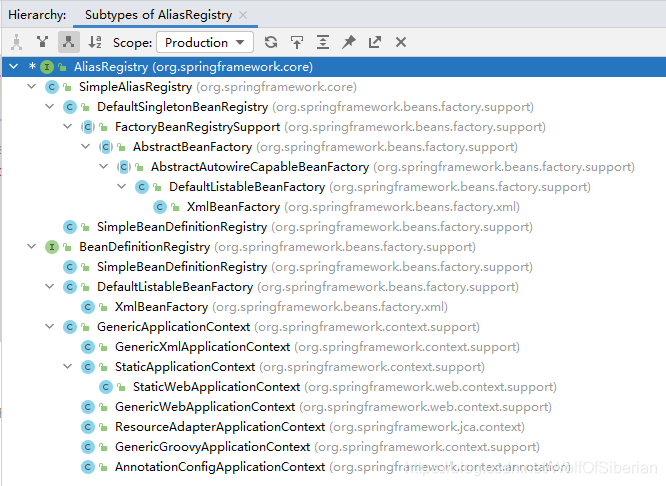The height and width of the screenshot is (486, 666).
Task: Select the BeanDefinitionRegistry name
Action: coord(144,246)
